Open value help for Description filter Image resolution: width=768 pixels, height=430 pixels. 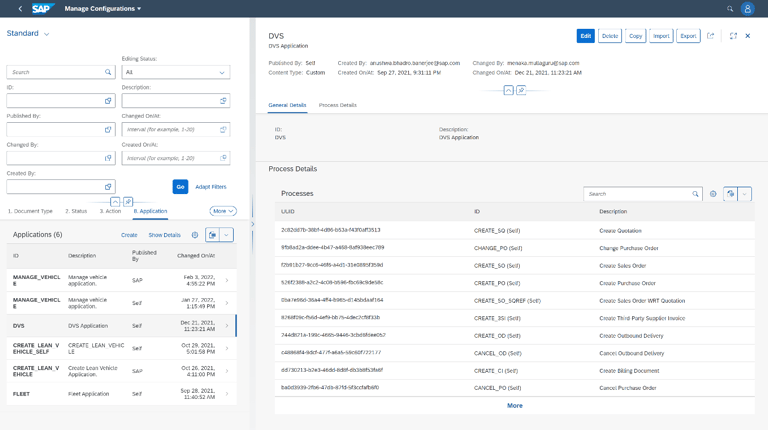[x=223, y=101]
